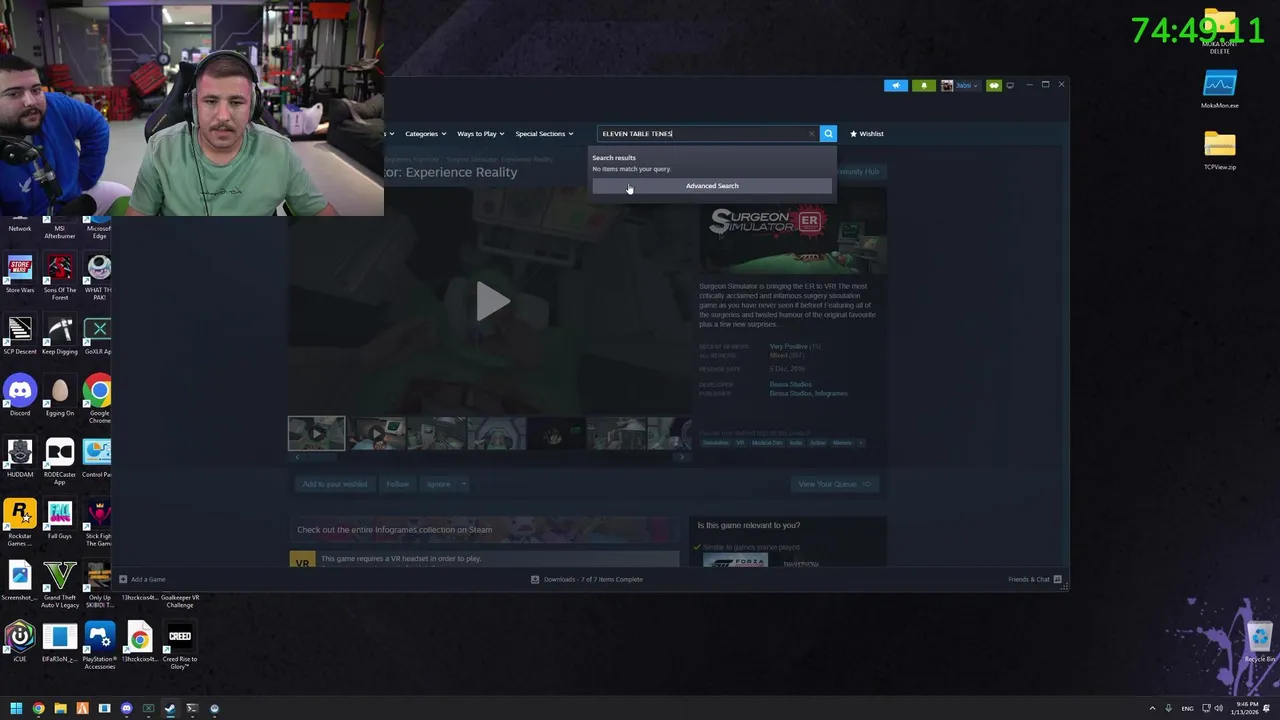Select the first video thumbnail in gallery
The height and width of the screenshot is (720, 1280).
(x=317, y=433)
